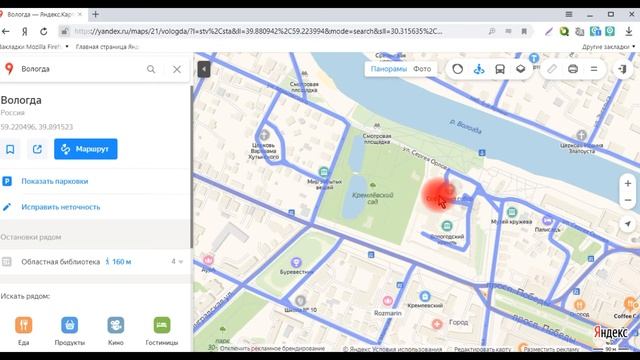Toggle reader mode icon in address bar
Screen dimensions: 640x360
coord(508,31)
